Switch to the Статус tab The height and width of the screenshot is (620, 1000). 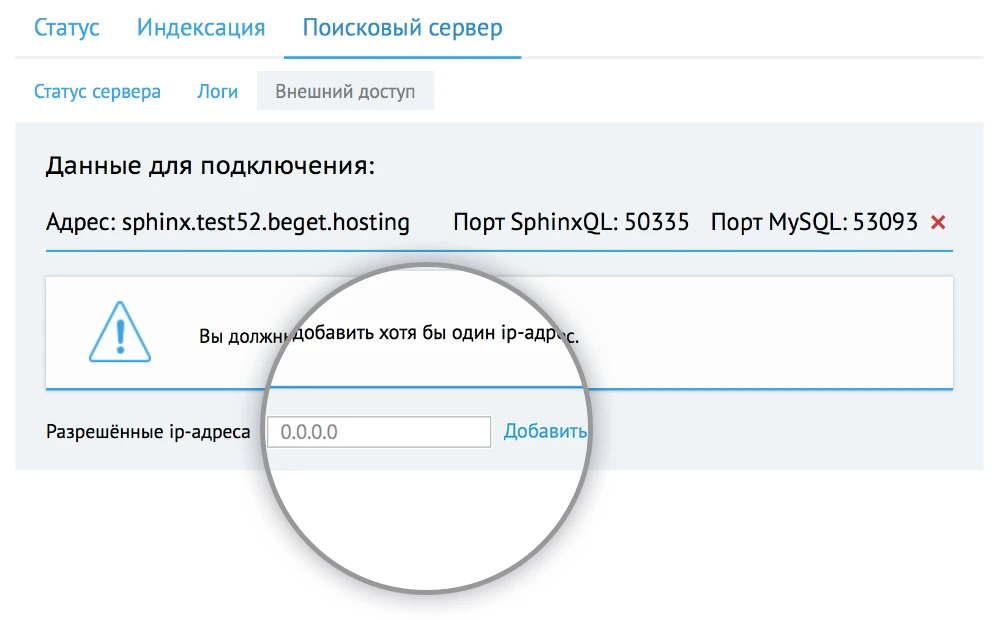(66, 28)
